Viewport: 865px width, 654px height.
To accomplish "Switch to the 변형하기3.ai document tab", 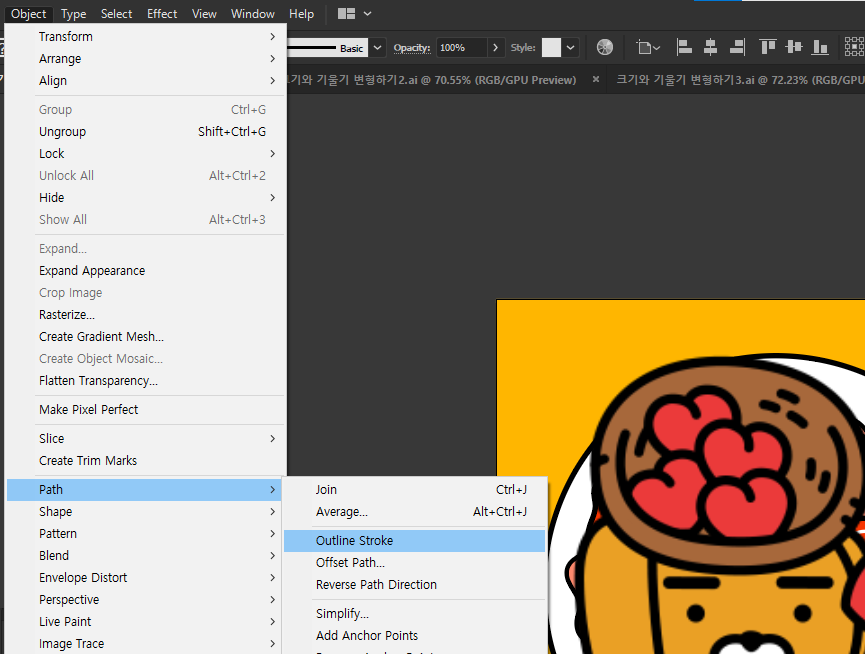I will [739, 80].
